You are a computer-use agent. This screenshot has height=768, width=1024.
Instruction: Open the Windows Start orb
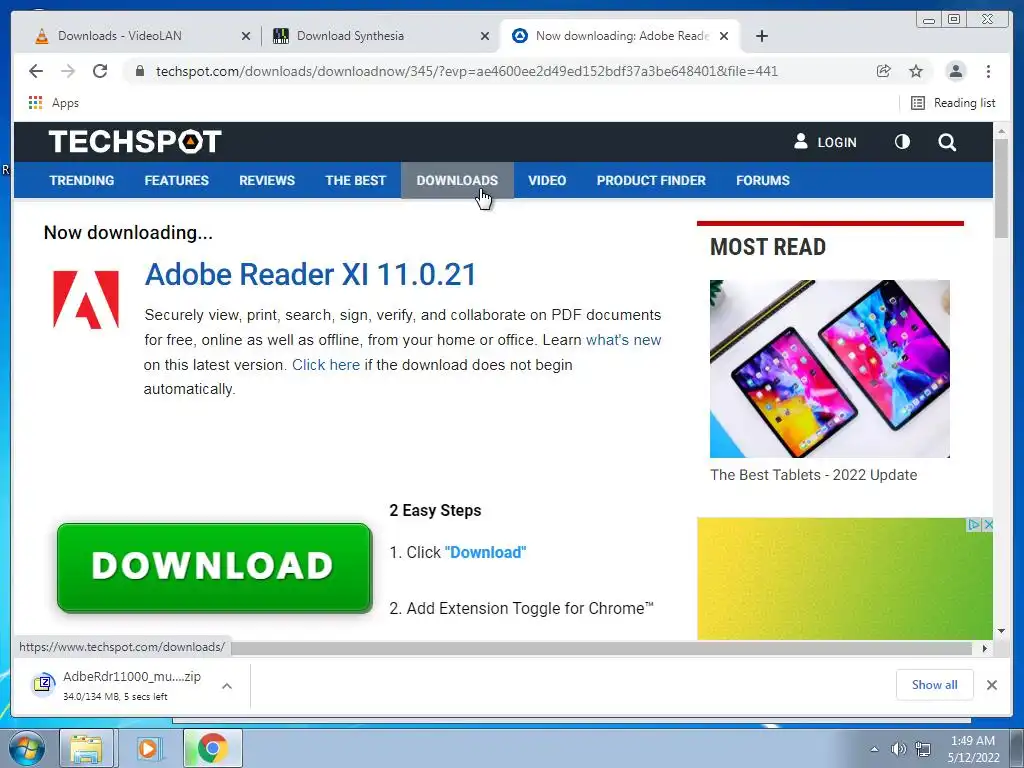(26, 748)
